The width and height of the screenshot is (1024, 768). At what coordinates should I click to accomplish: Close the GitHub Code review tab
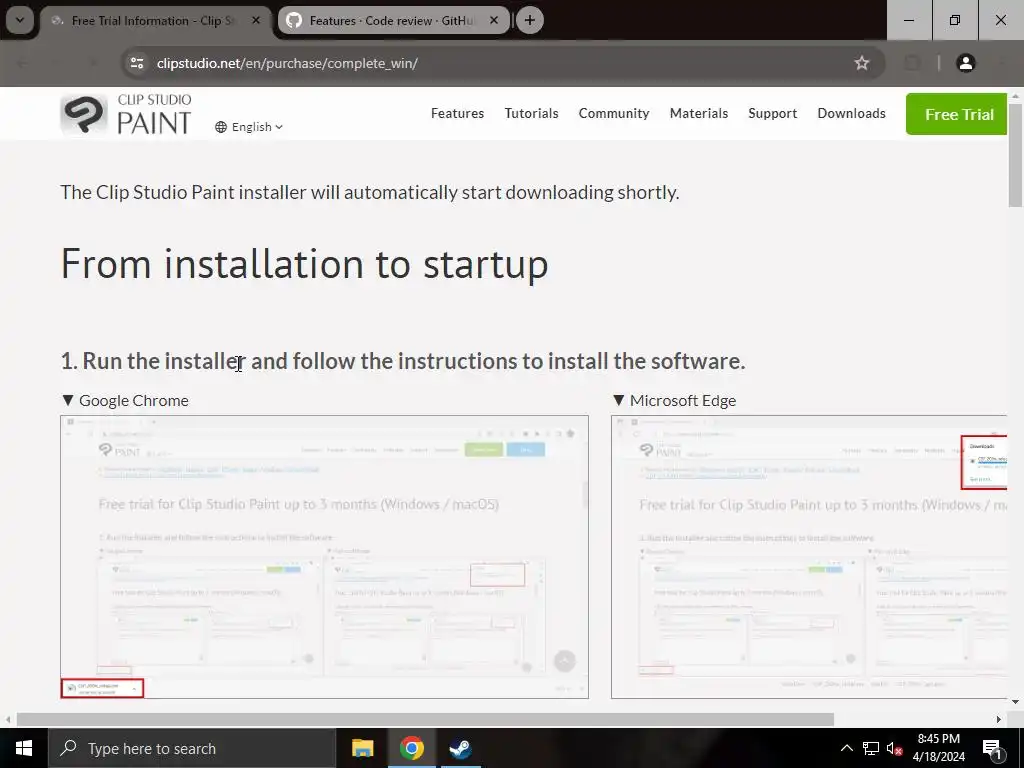(494, 21)
